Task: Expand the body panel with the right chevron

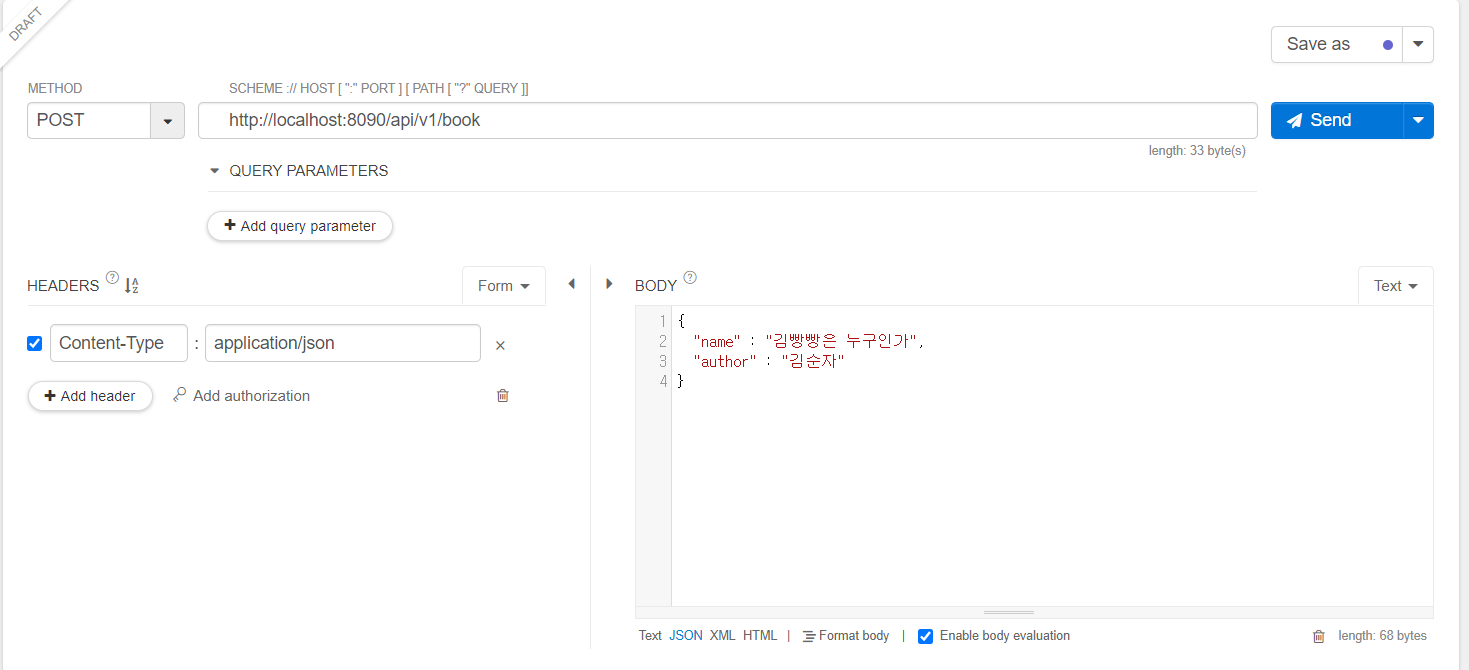Action: (609, 283)
